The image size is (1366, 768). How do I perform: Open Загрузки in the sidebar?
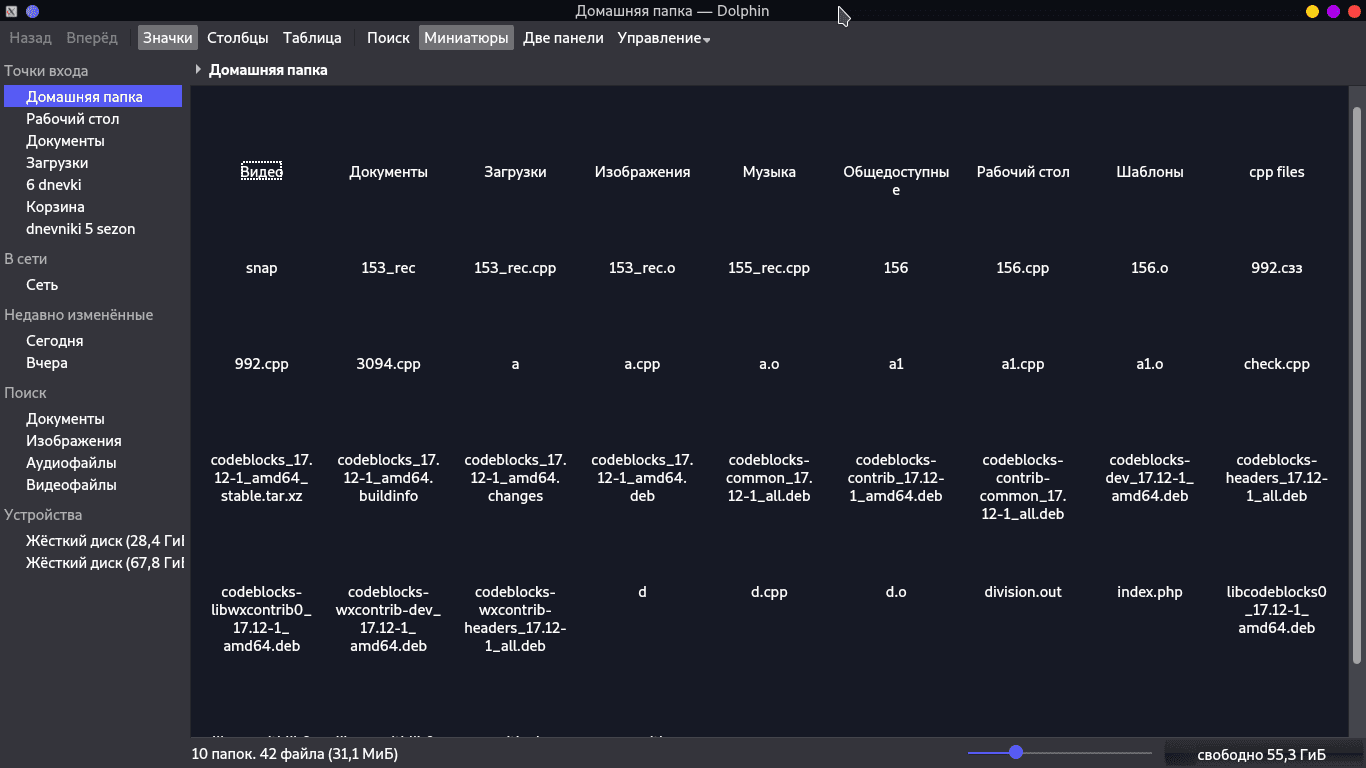[92, 163]
